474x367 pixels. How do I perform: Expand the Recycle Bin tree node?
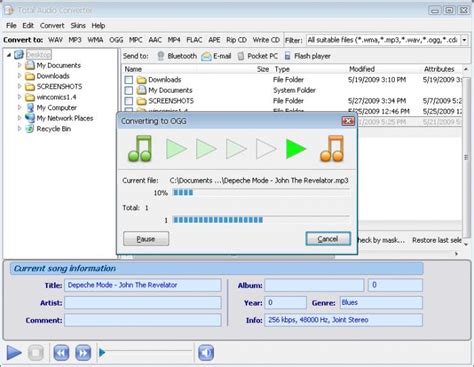coord(19,128)
